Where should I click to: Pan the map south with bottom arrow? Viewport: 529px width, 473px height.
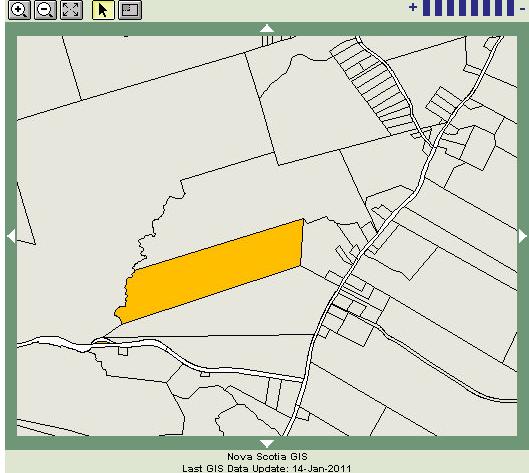tap(267, 443)
